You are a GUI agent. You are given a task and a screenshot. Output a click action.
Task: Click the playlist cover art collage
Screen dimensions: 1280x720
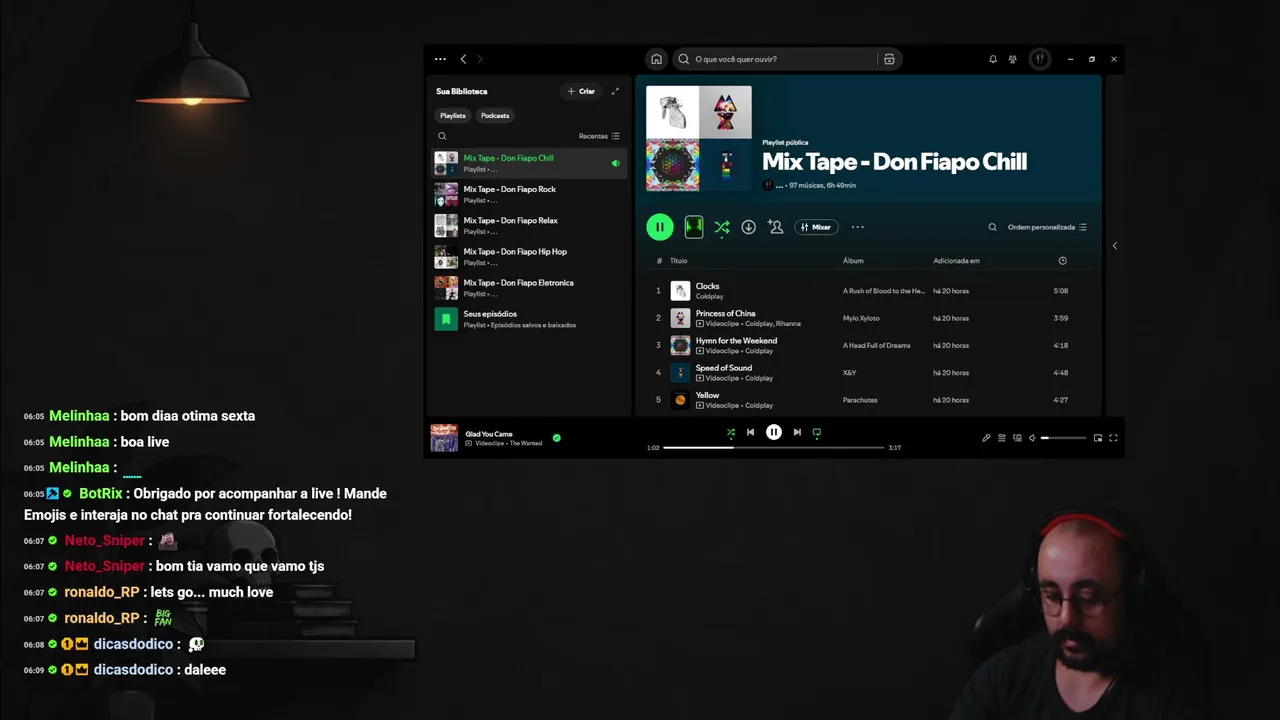click(x=699, y=138)
